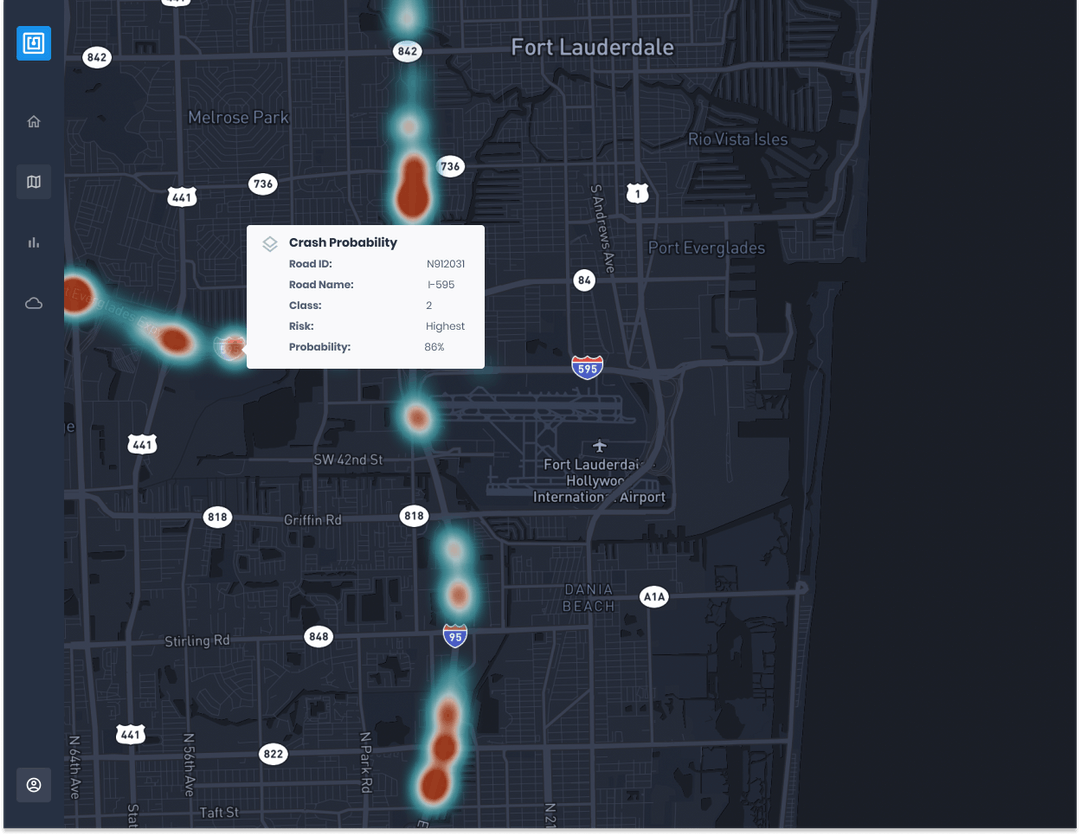1080x835 pixels.
Task: Click the US 441 shield near Melrose Park
Action: (x=181, y=197)
